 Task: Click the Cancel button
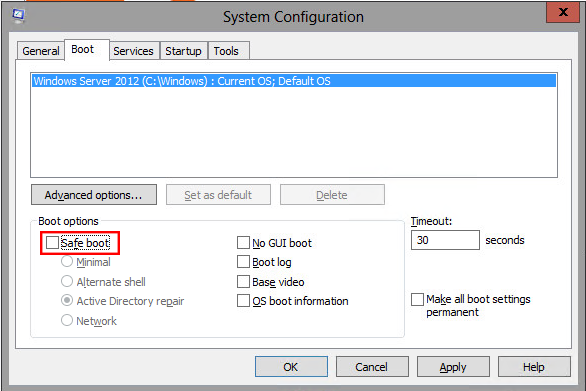tap(372, 367)
